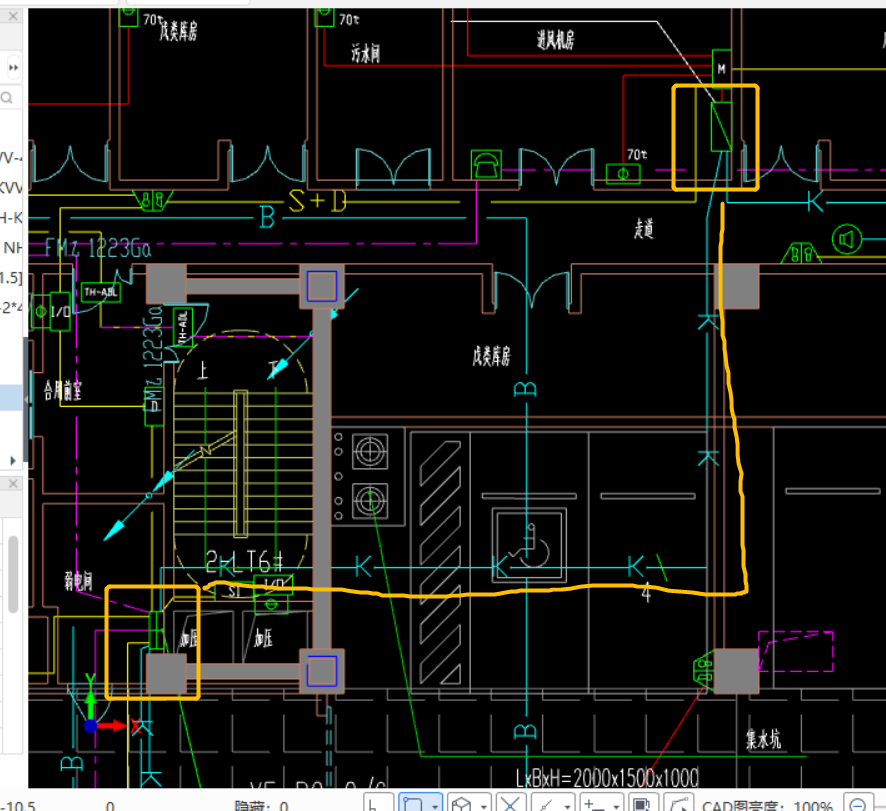Select the magenta dashed rectangle near the column
The width and height of the screenshot is (886, 811).
[x=796, y=652]
